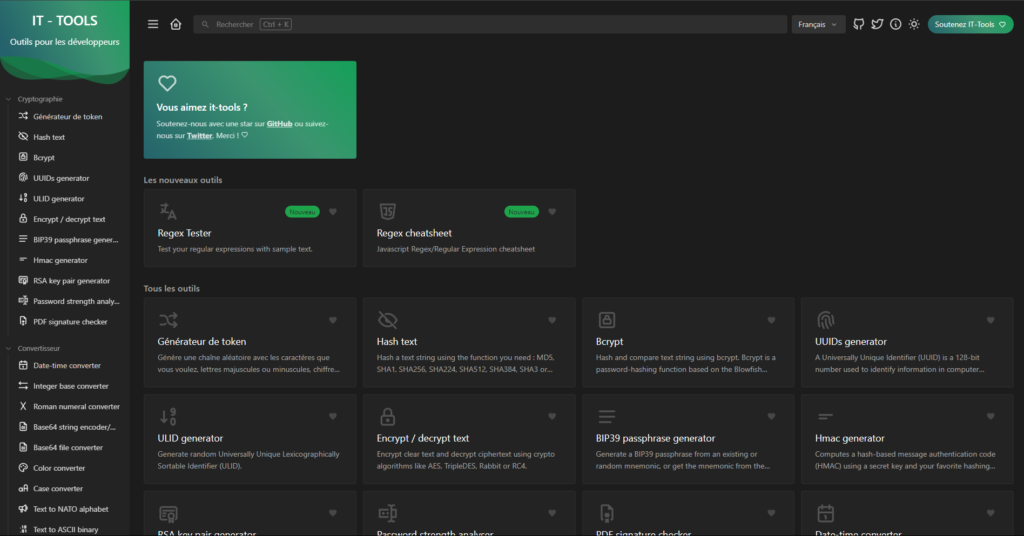The image size is (1024, 536).
Task: Open the GitHub repository icon
Action: [859, 24]
